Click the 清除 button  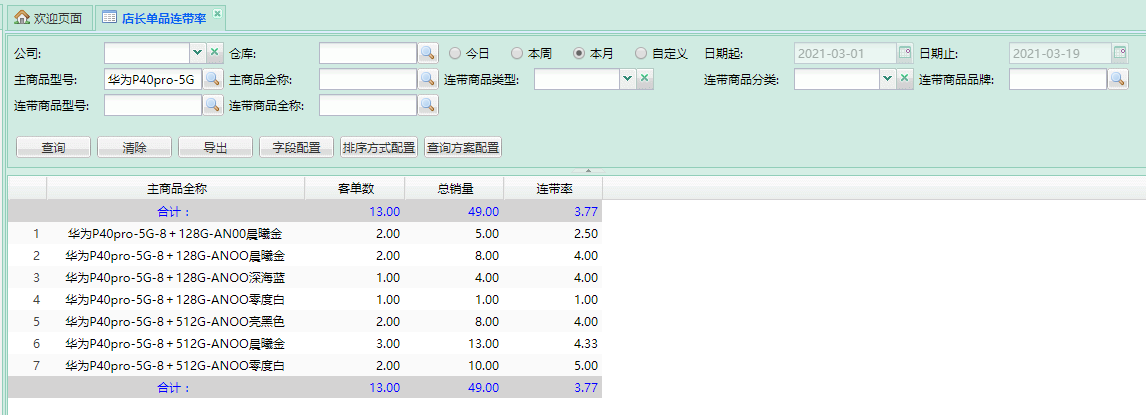coord(134,147)
